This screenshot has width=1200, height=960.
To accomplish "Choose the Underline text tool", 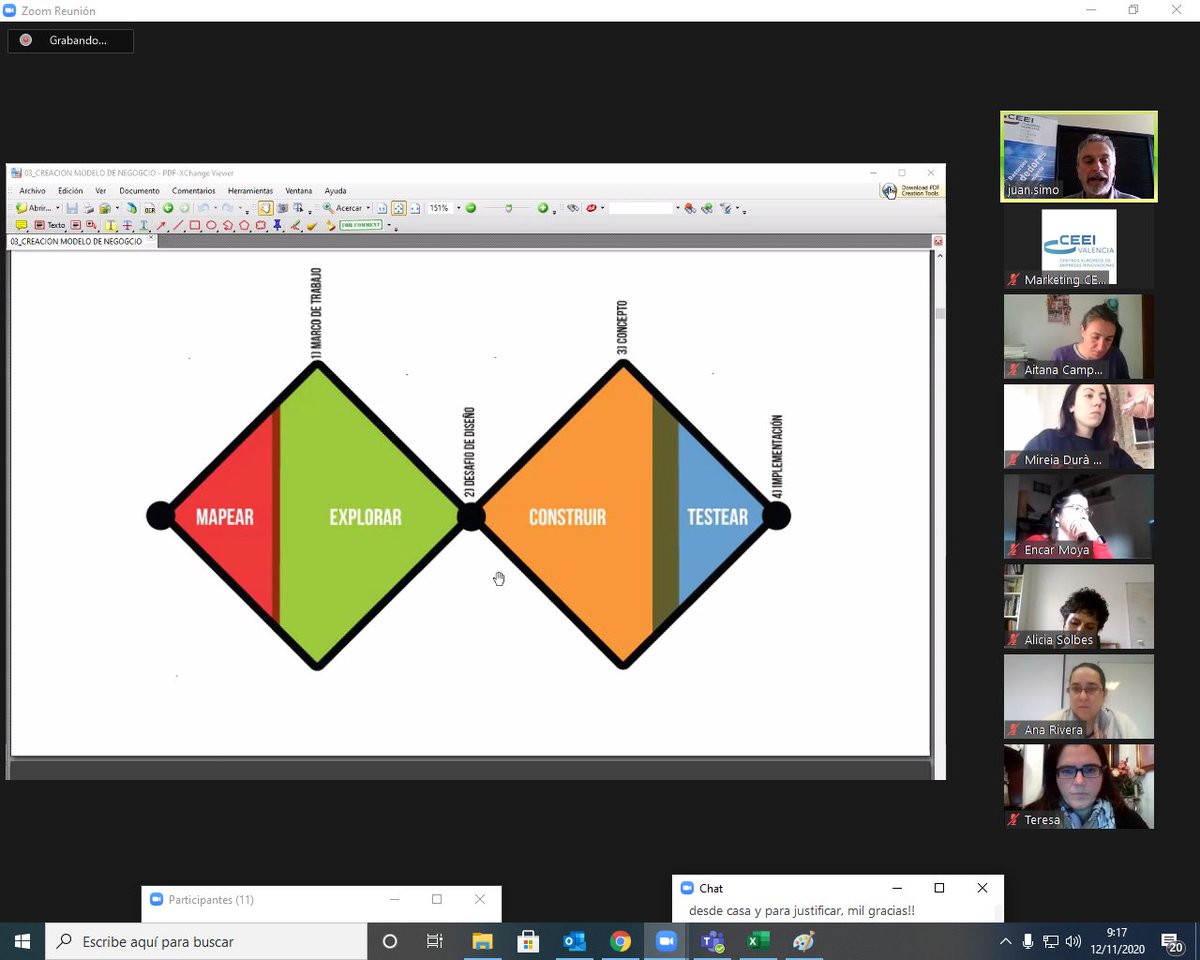I will (143, 225).
